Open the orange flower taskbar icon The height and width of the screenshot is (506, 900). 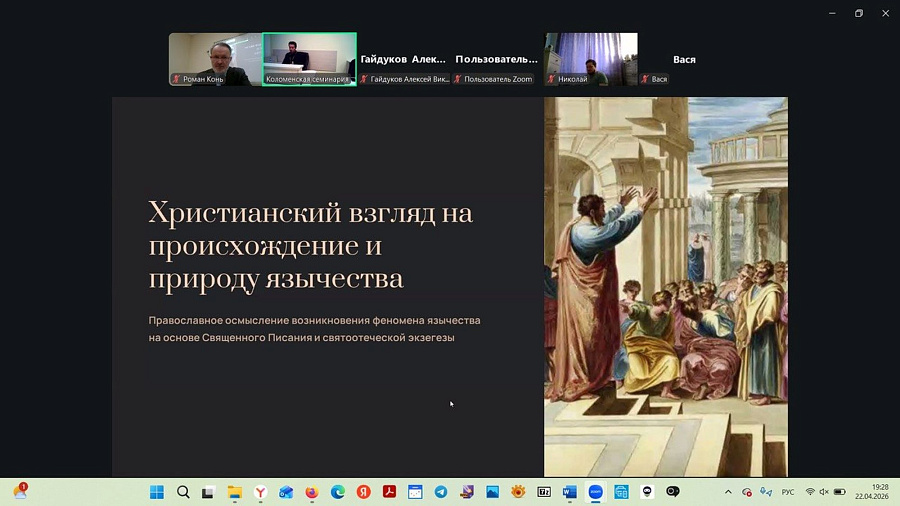coord(518,492)
